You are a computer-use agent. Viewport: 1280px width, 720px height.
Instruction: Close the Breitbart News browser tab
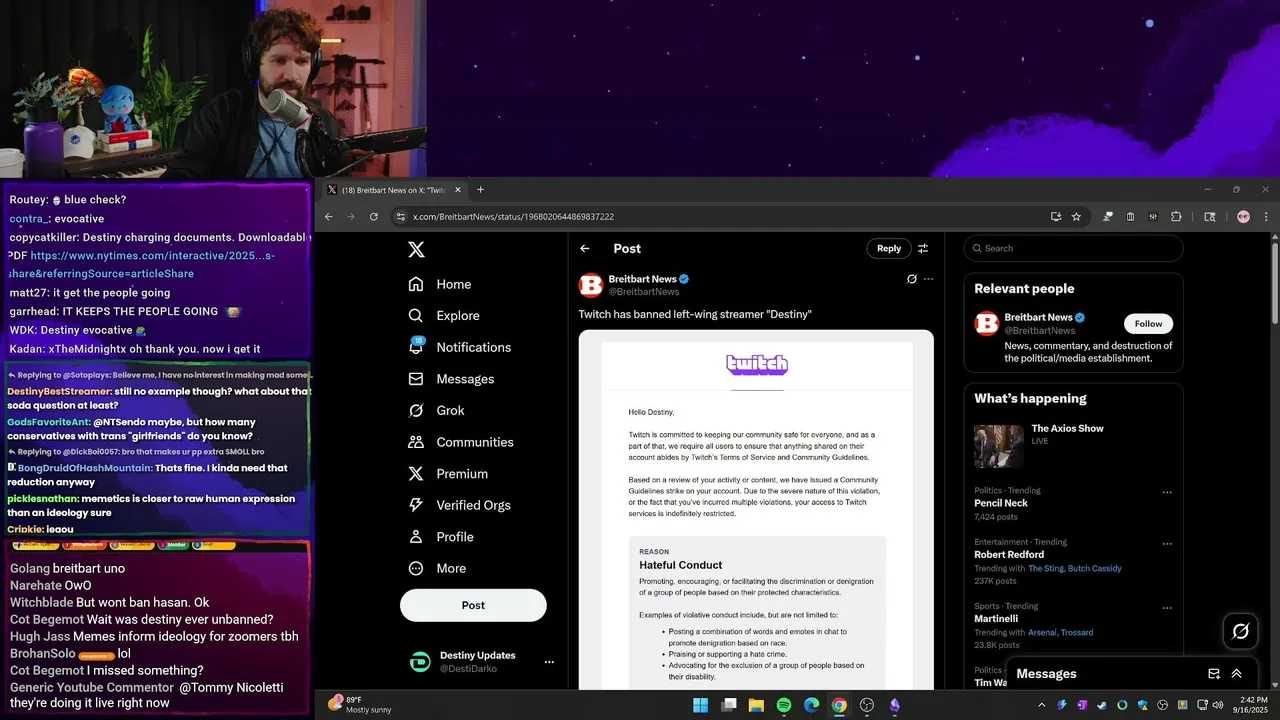pyautogui.click(x=458, y=190)
